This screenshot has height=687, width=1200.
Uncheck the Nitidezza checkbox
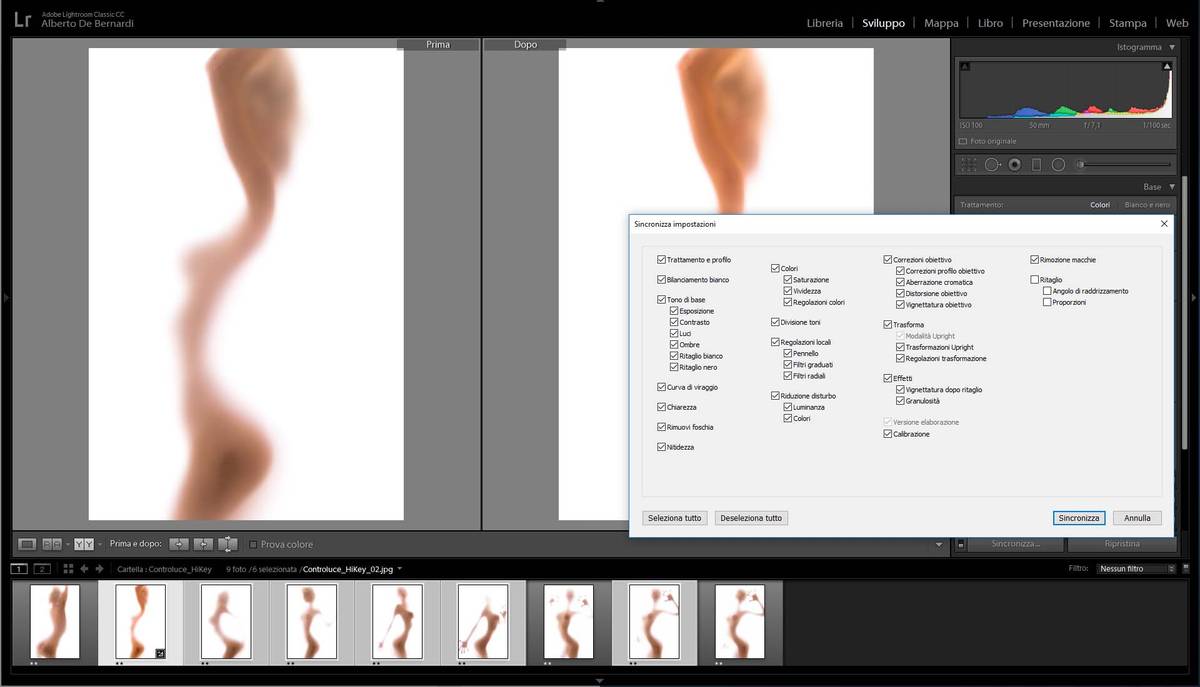coord(661,447)
